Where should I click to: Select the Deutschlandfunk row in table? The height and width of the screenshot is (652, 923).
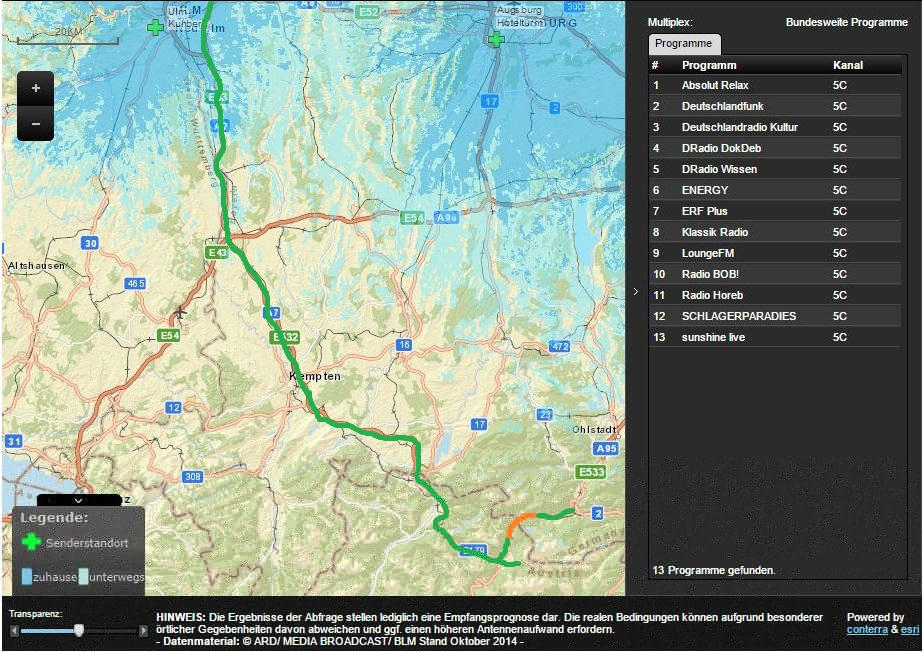click(776, 106)
